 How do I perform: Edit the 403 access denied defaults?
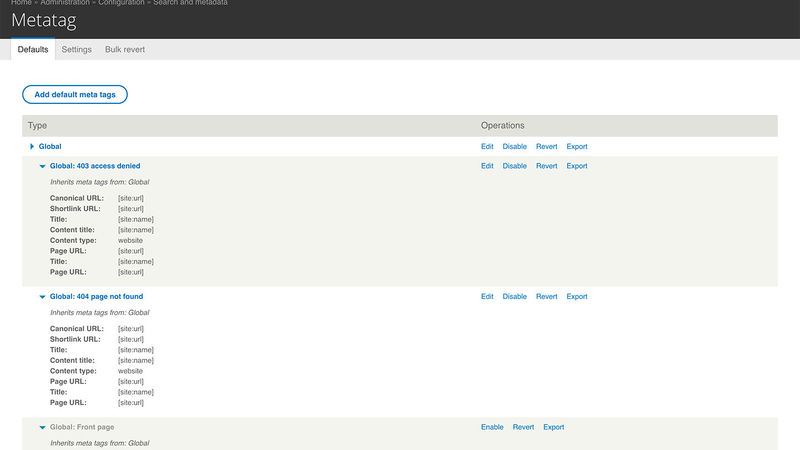click(x=487, y=166)
